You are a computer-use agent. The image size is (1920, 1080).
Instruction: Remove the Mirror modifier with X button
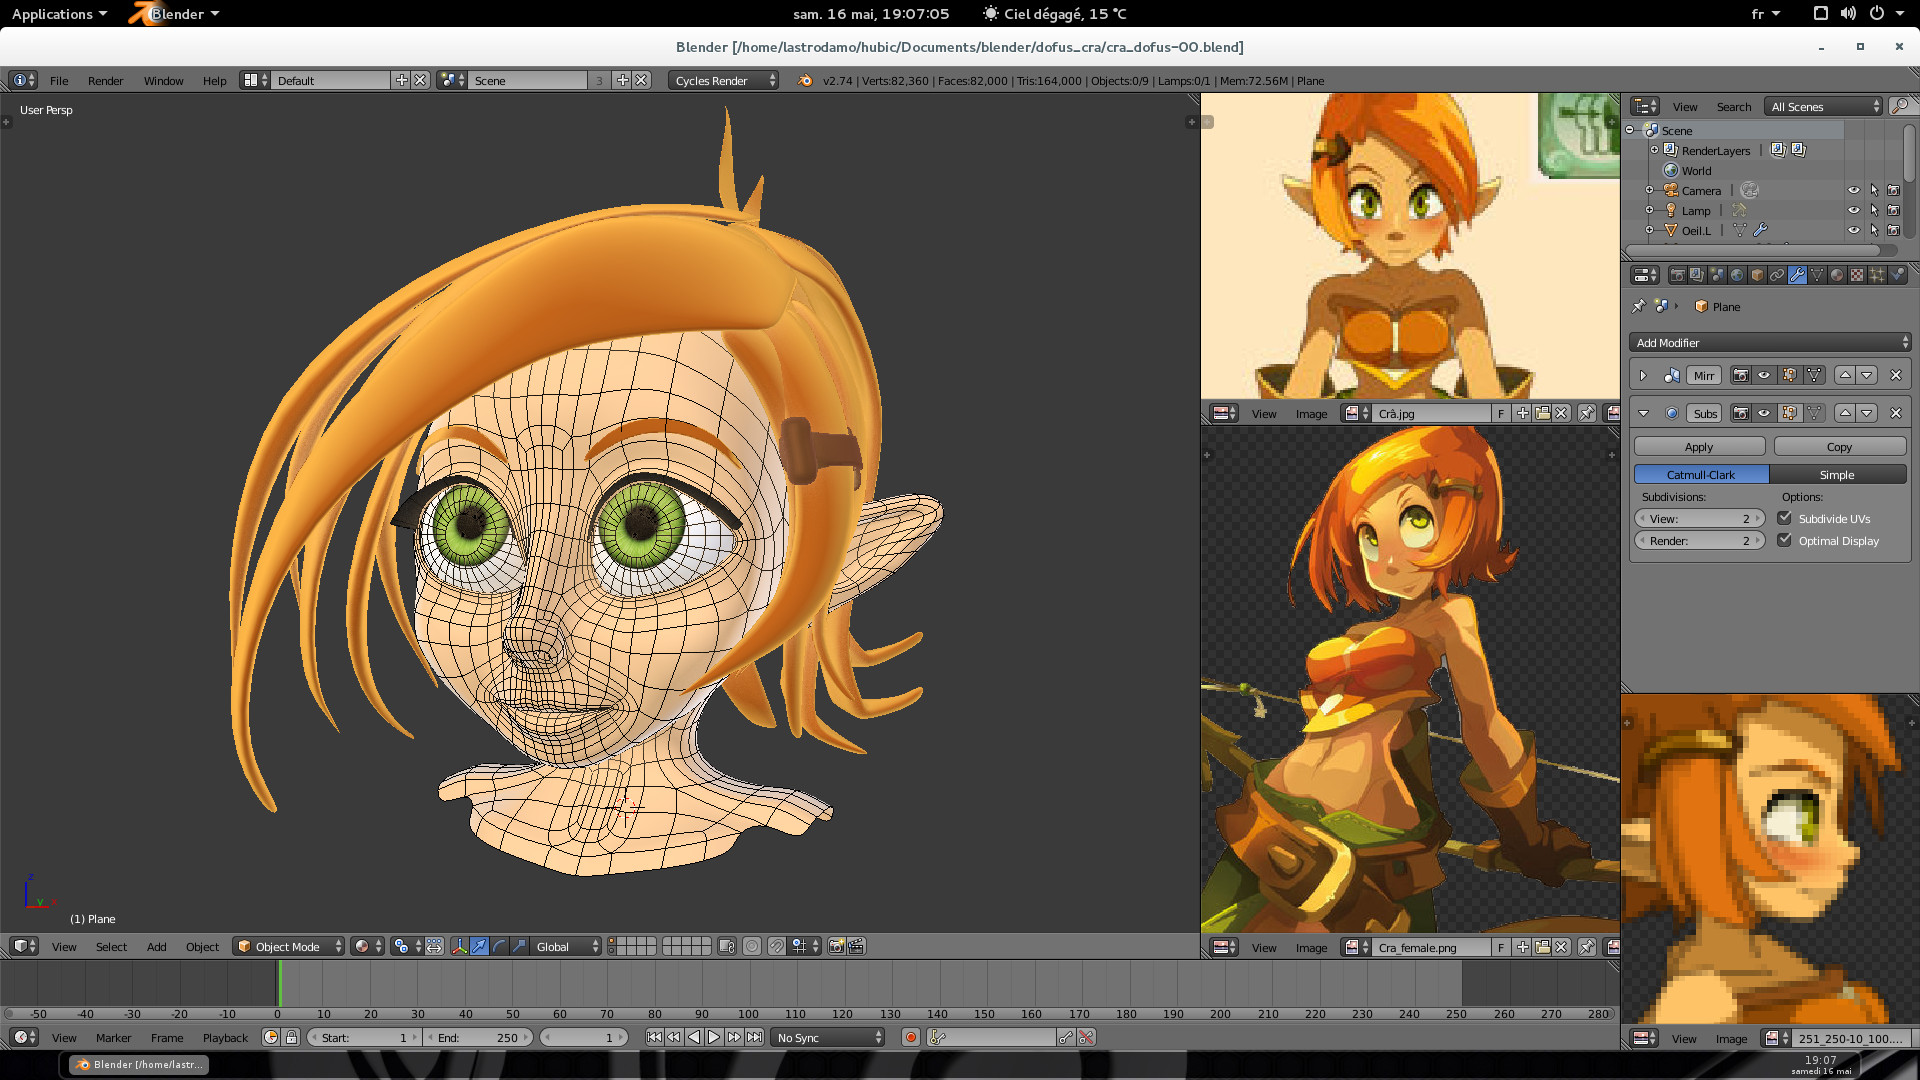1895,375
